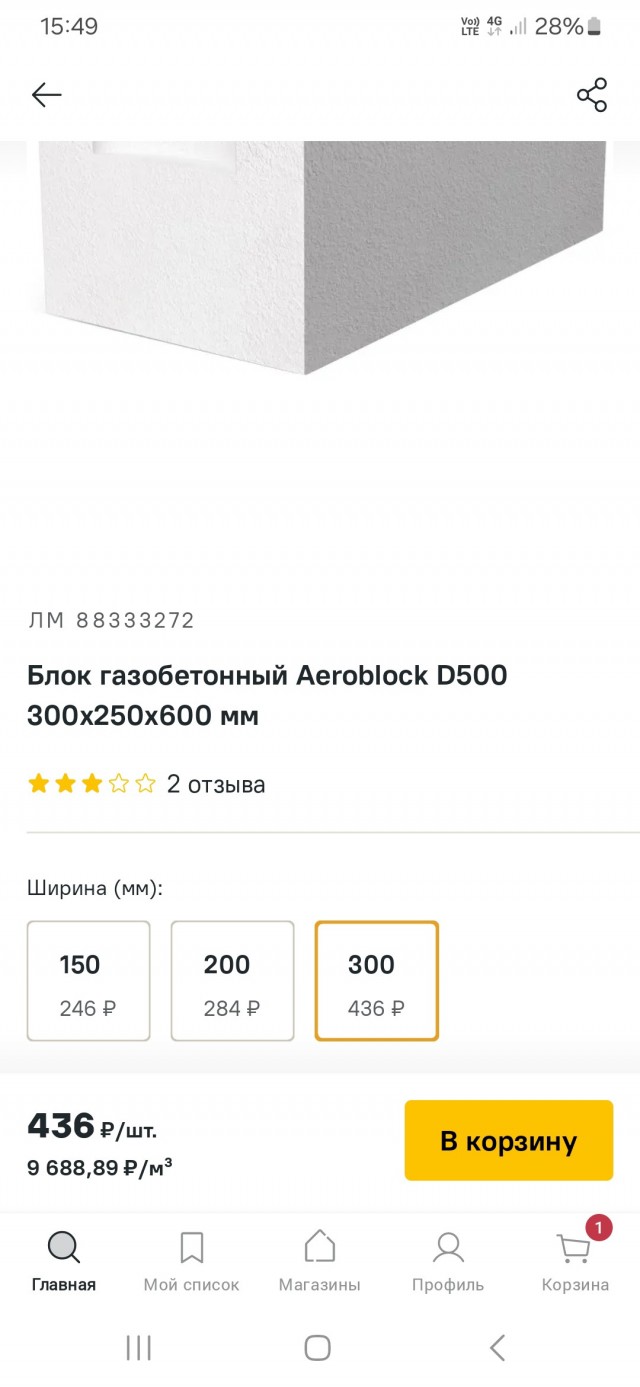640x1387 pixels.
Task: Tap the product code ЛМ 88333272
Action: 110,620
